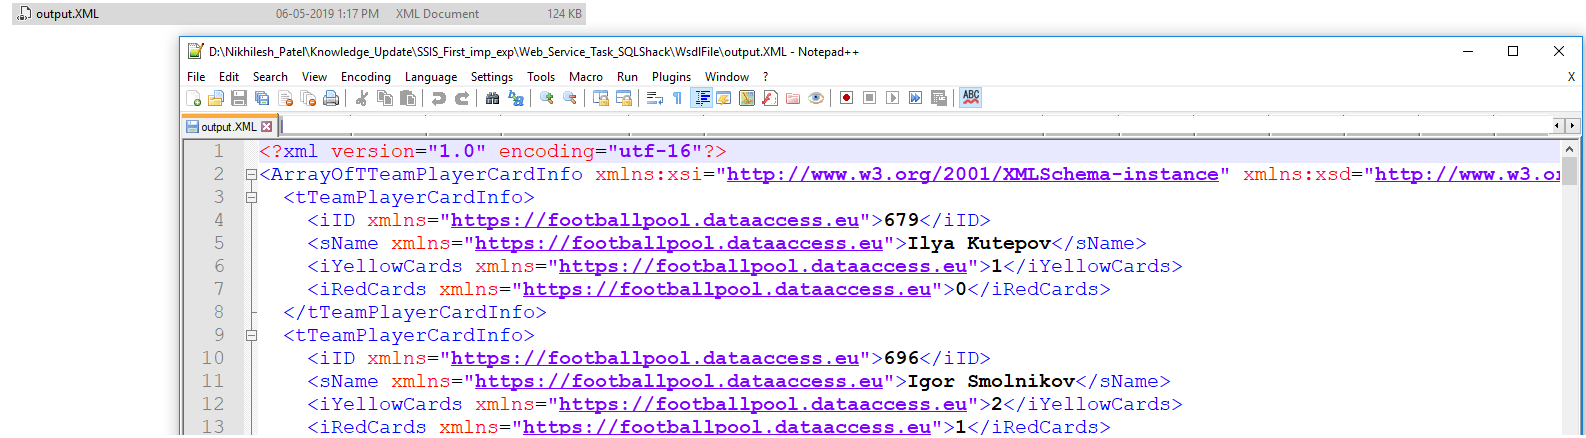Screen dimensions: 1586x438
Task: Create a new document with New icon
Action: point(193,98)
